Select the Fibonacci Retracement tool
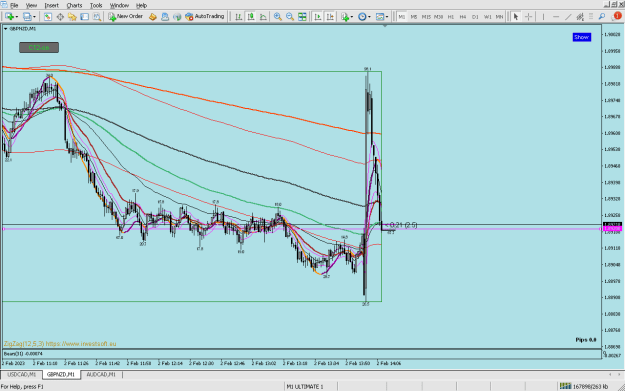Image resolution: width=625 pixels, height=391 pixels. [x=591, y=16]
